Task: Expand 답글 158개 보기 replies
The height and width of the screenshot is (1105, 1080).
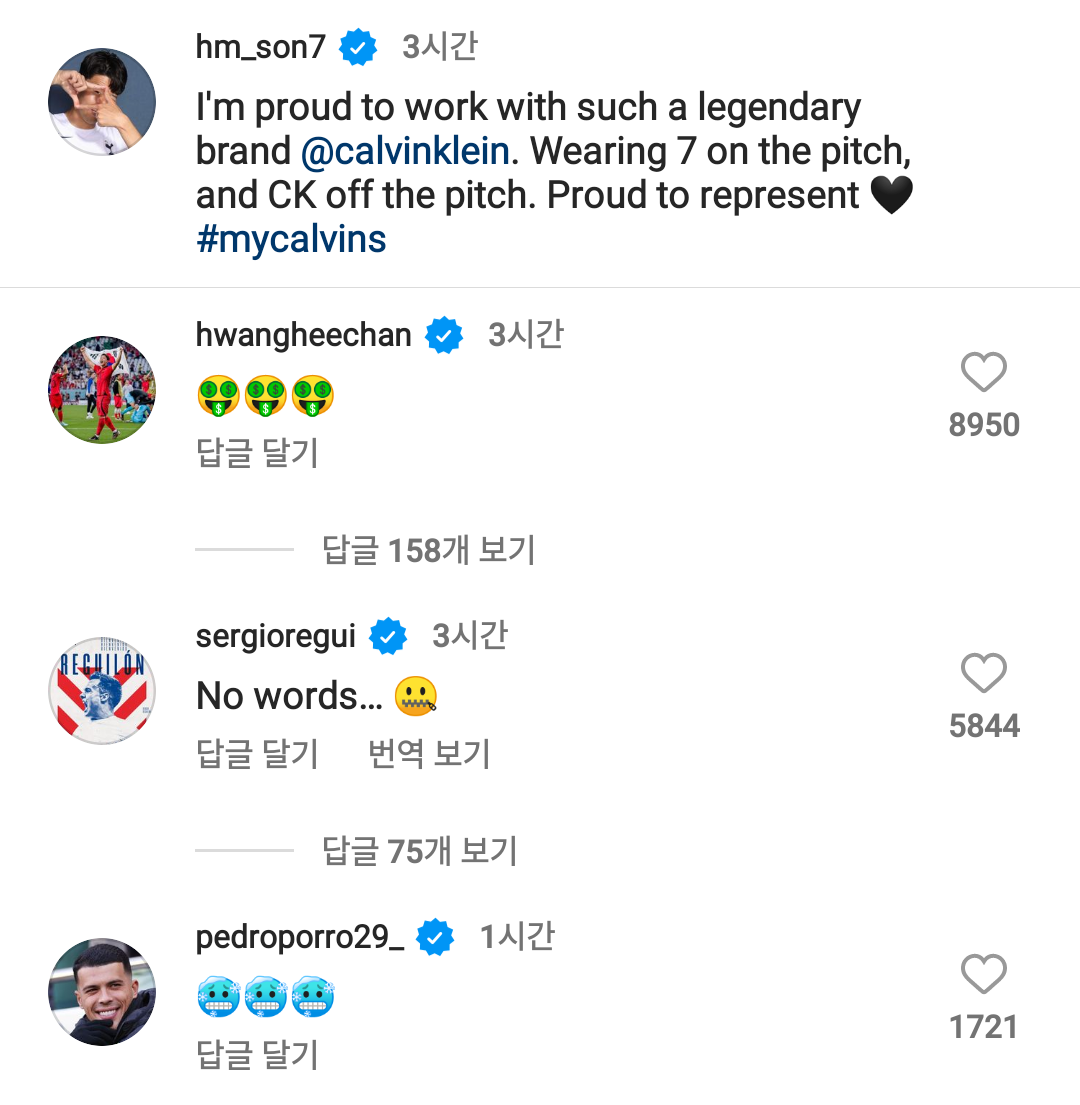Action: click(x=428, y=550)
